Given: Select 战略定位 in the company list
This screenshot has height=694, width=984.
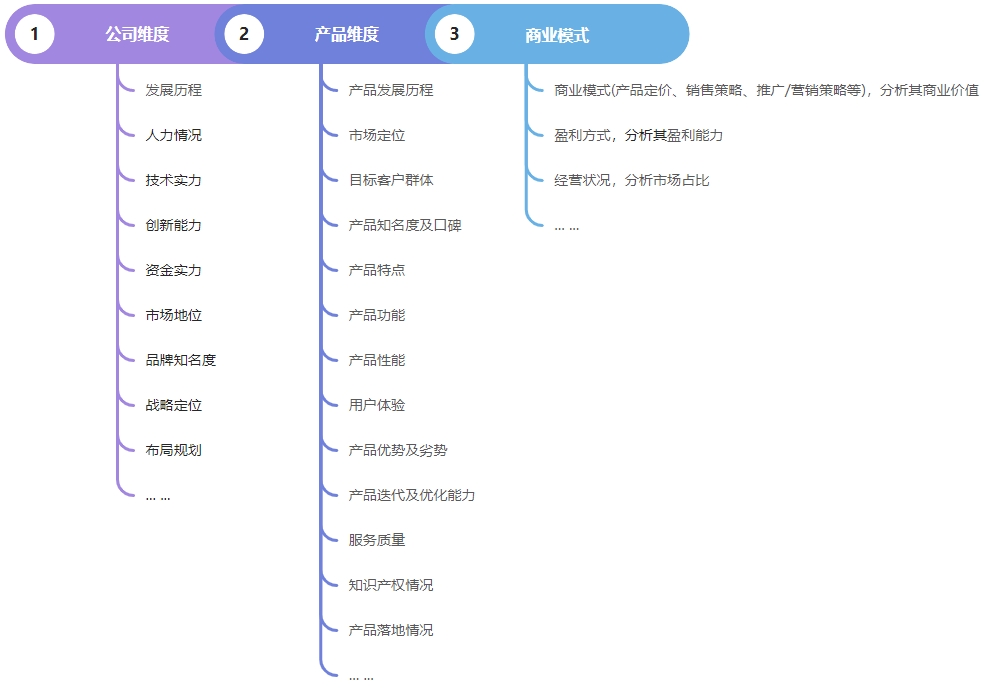Looking at the screenshot, I should tap(173, 405).
